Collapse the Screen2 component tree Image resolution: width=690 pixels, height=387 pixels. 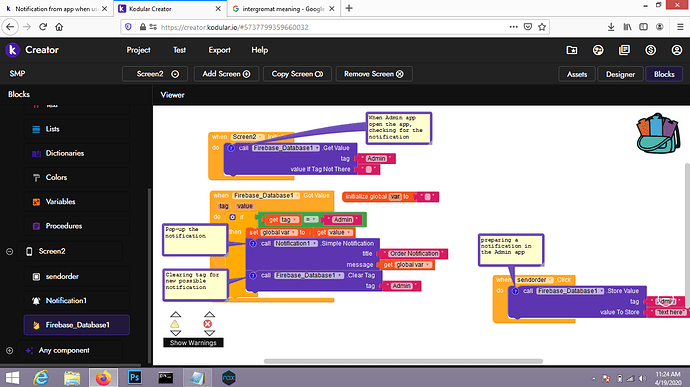[x=9, y=251]
